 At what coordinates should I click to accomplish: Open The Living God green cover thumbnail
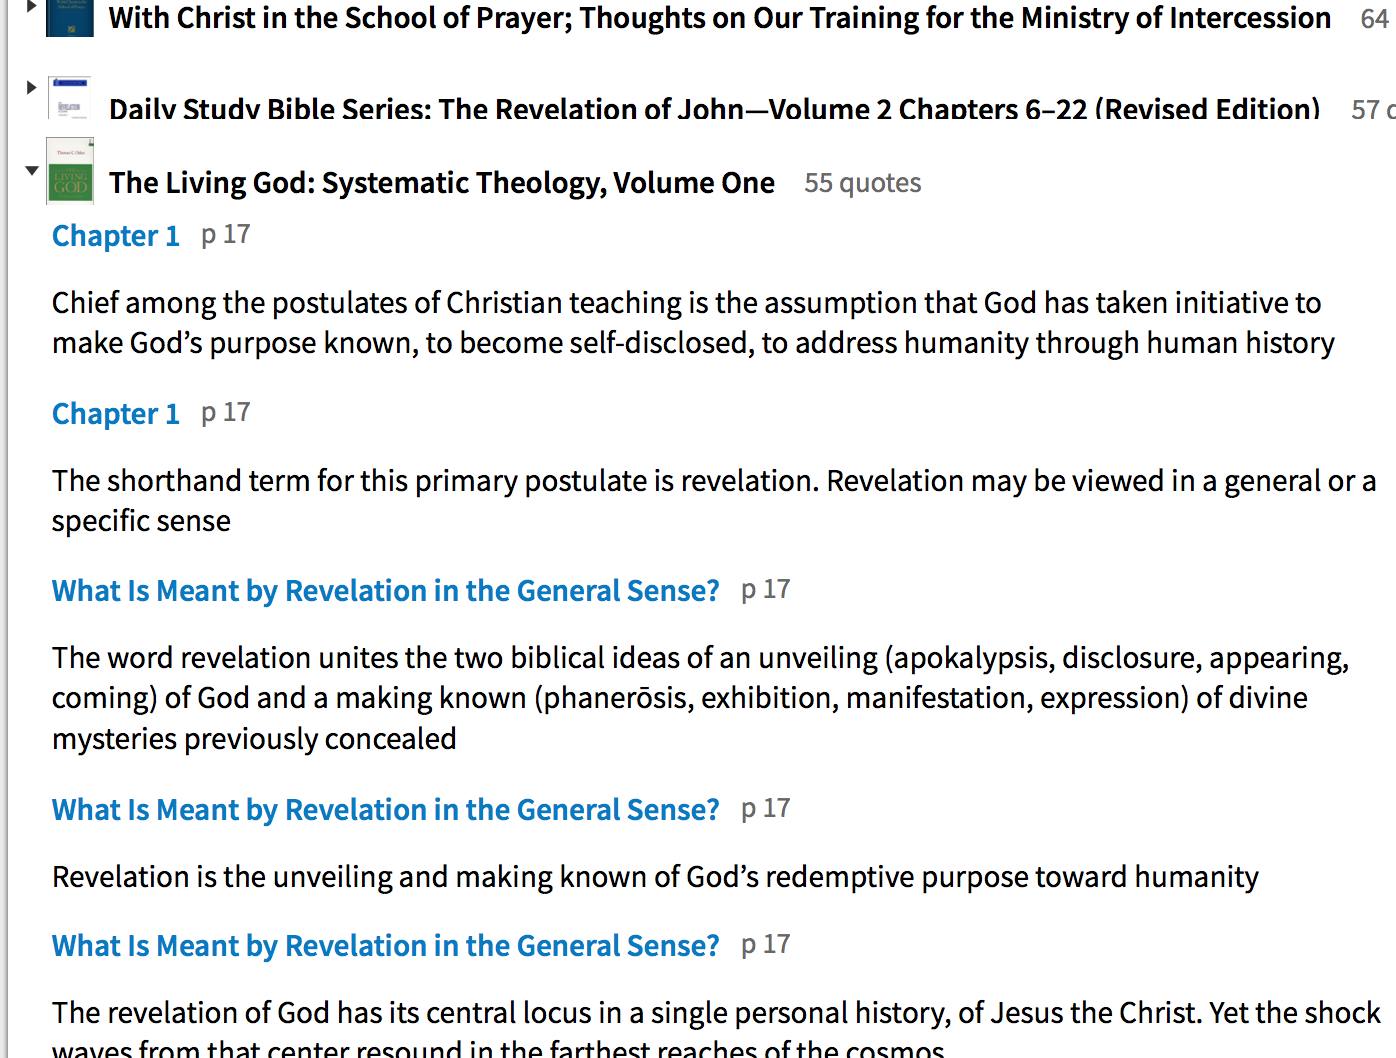(70, 171)
